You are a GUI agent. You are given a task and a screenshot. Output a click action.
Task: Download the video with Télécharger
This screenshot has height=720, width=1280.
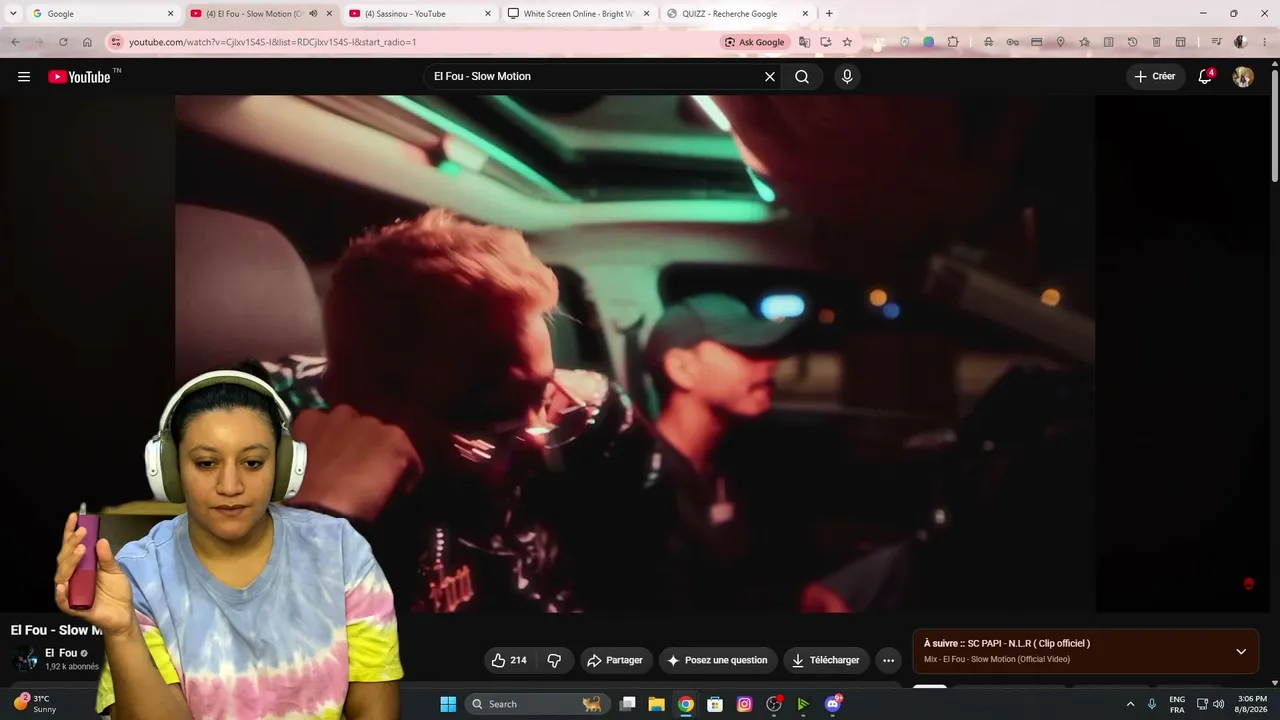[x=826, y=660]
